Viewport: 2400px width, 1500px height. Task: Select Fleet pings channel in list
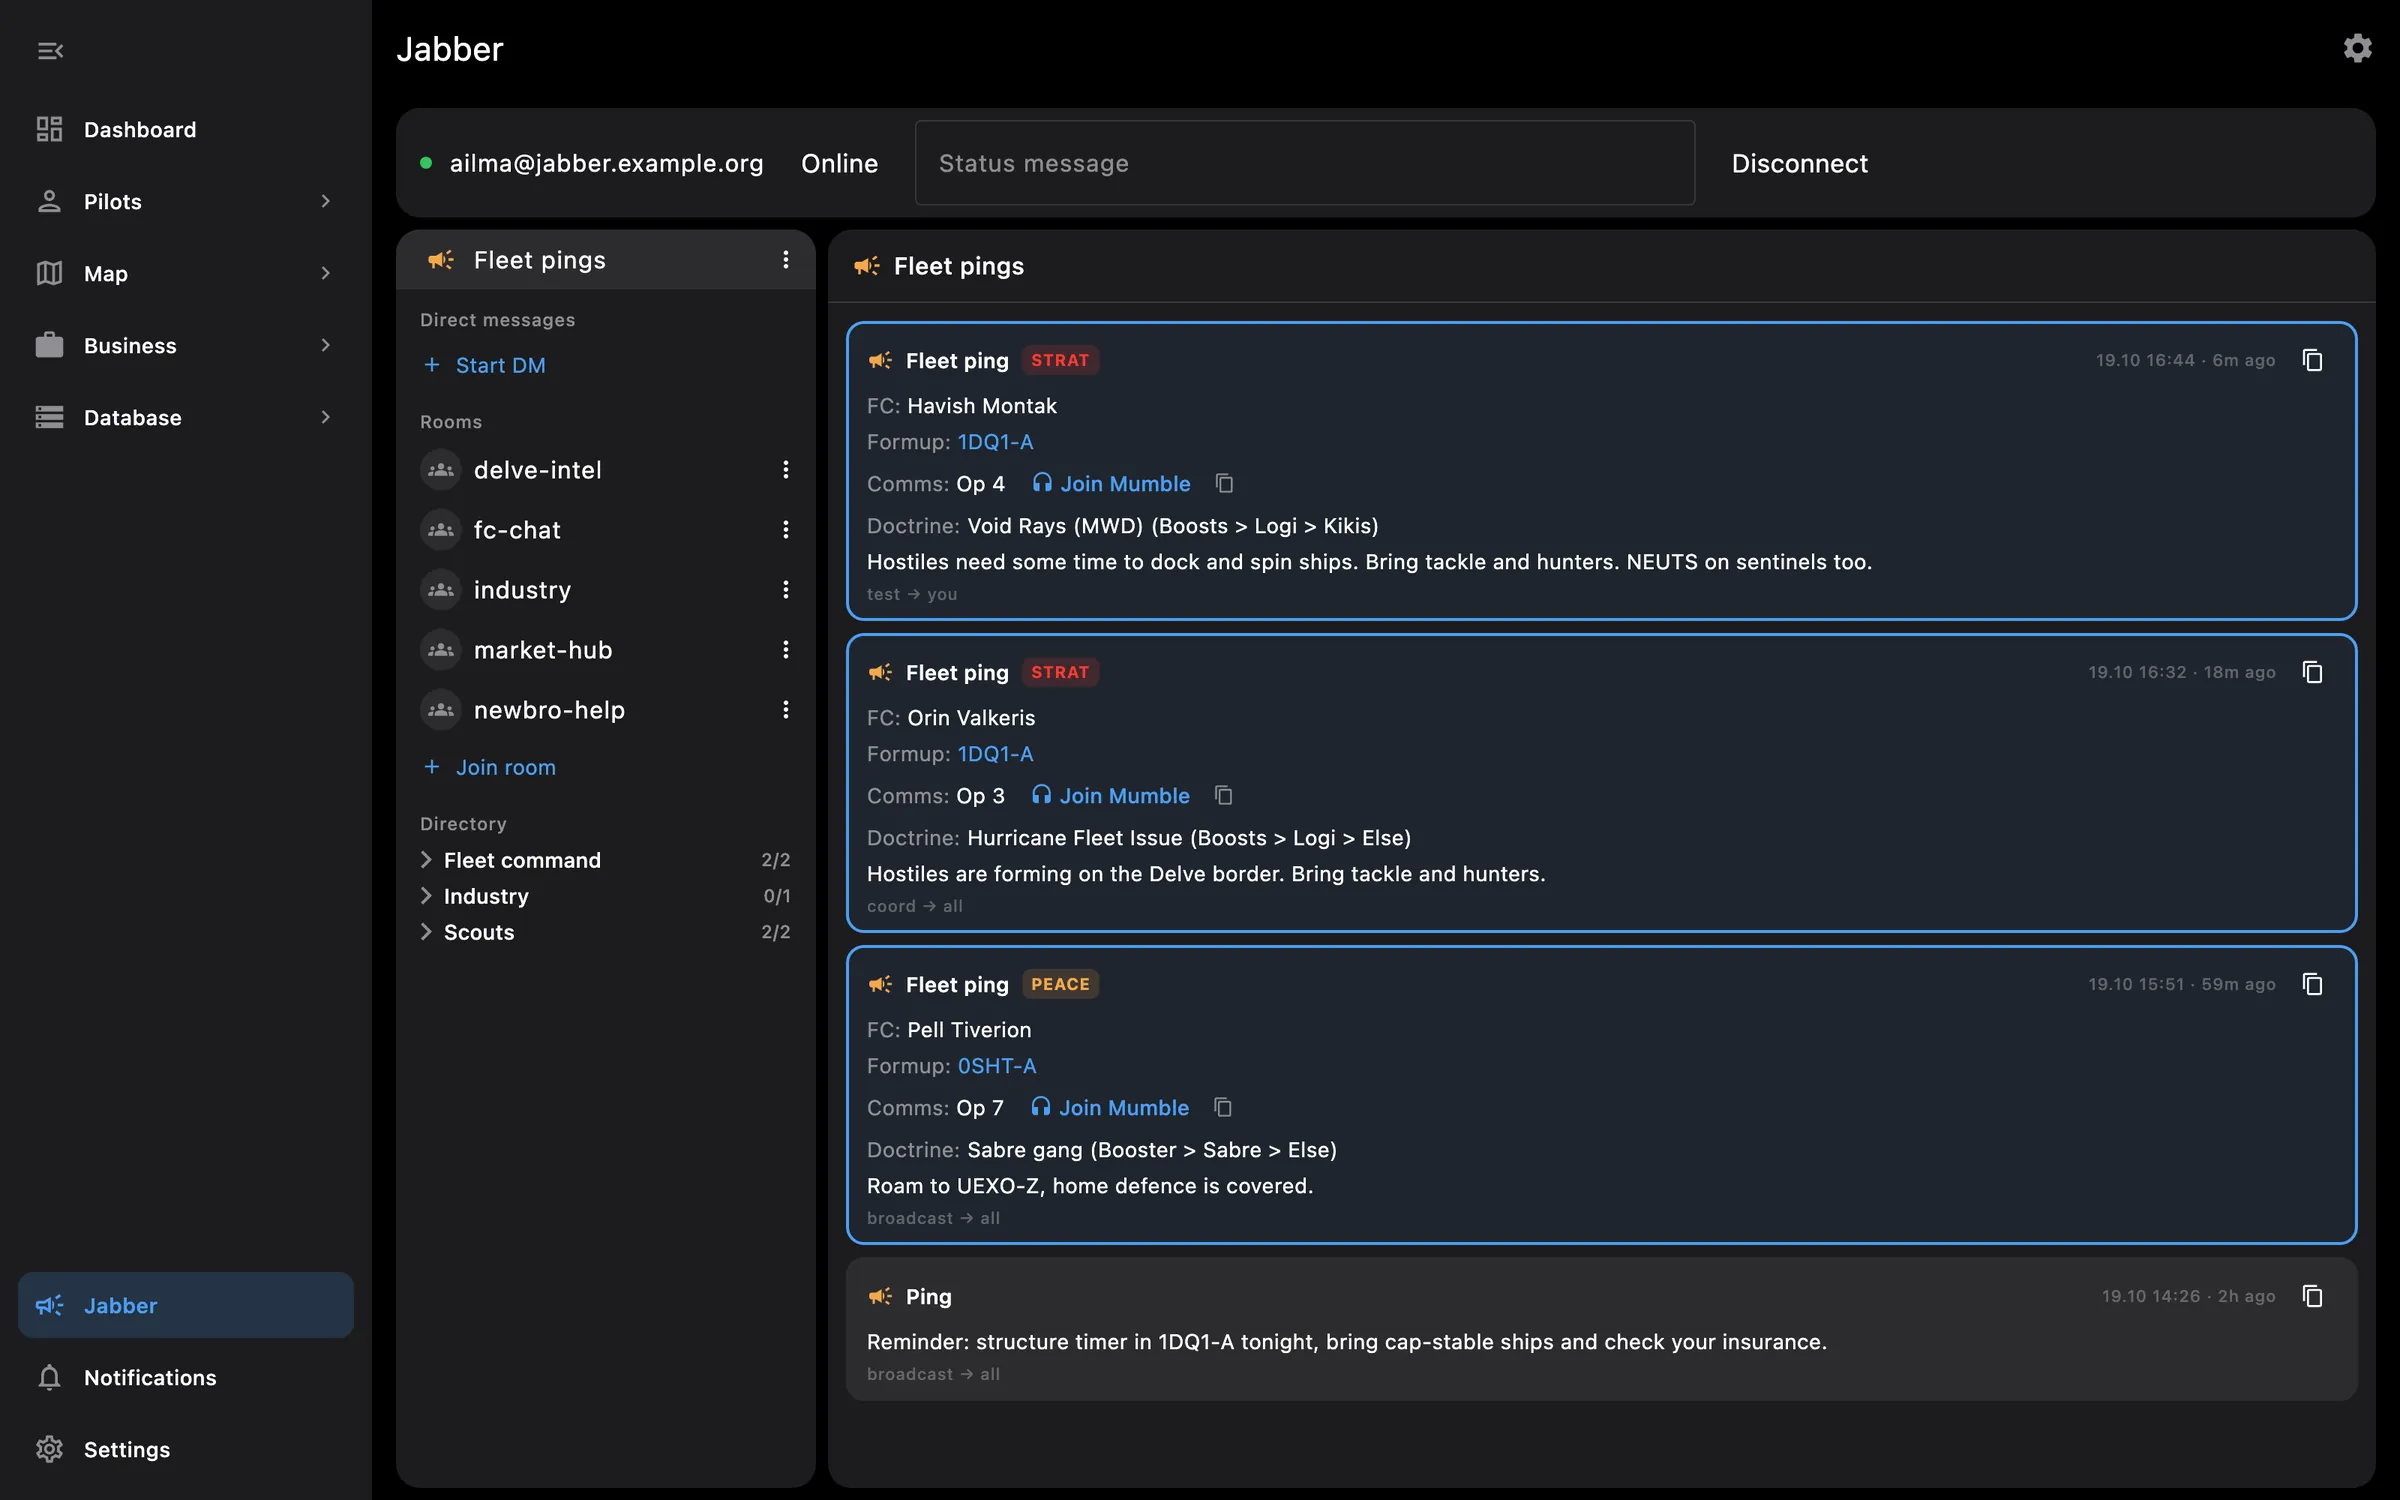pos(606,260)
